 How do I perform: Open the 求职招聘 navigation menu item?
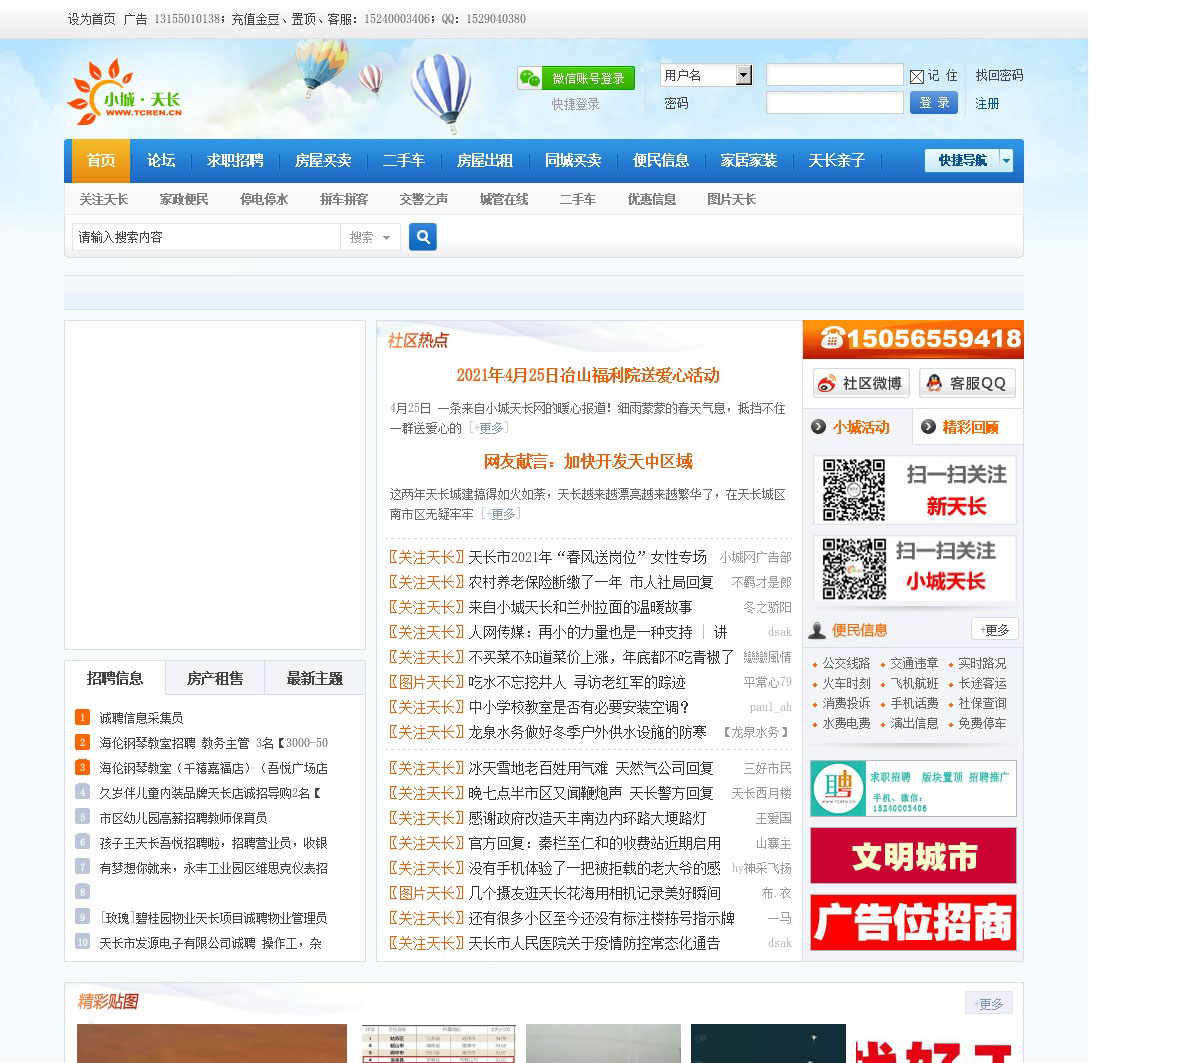tap(235, 160)
